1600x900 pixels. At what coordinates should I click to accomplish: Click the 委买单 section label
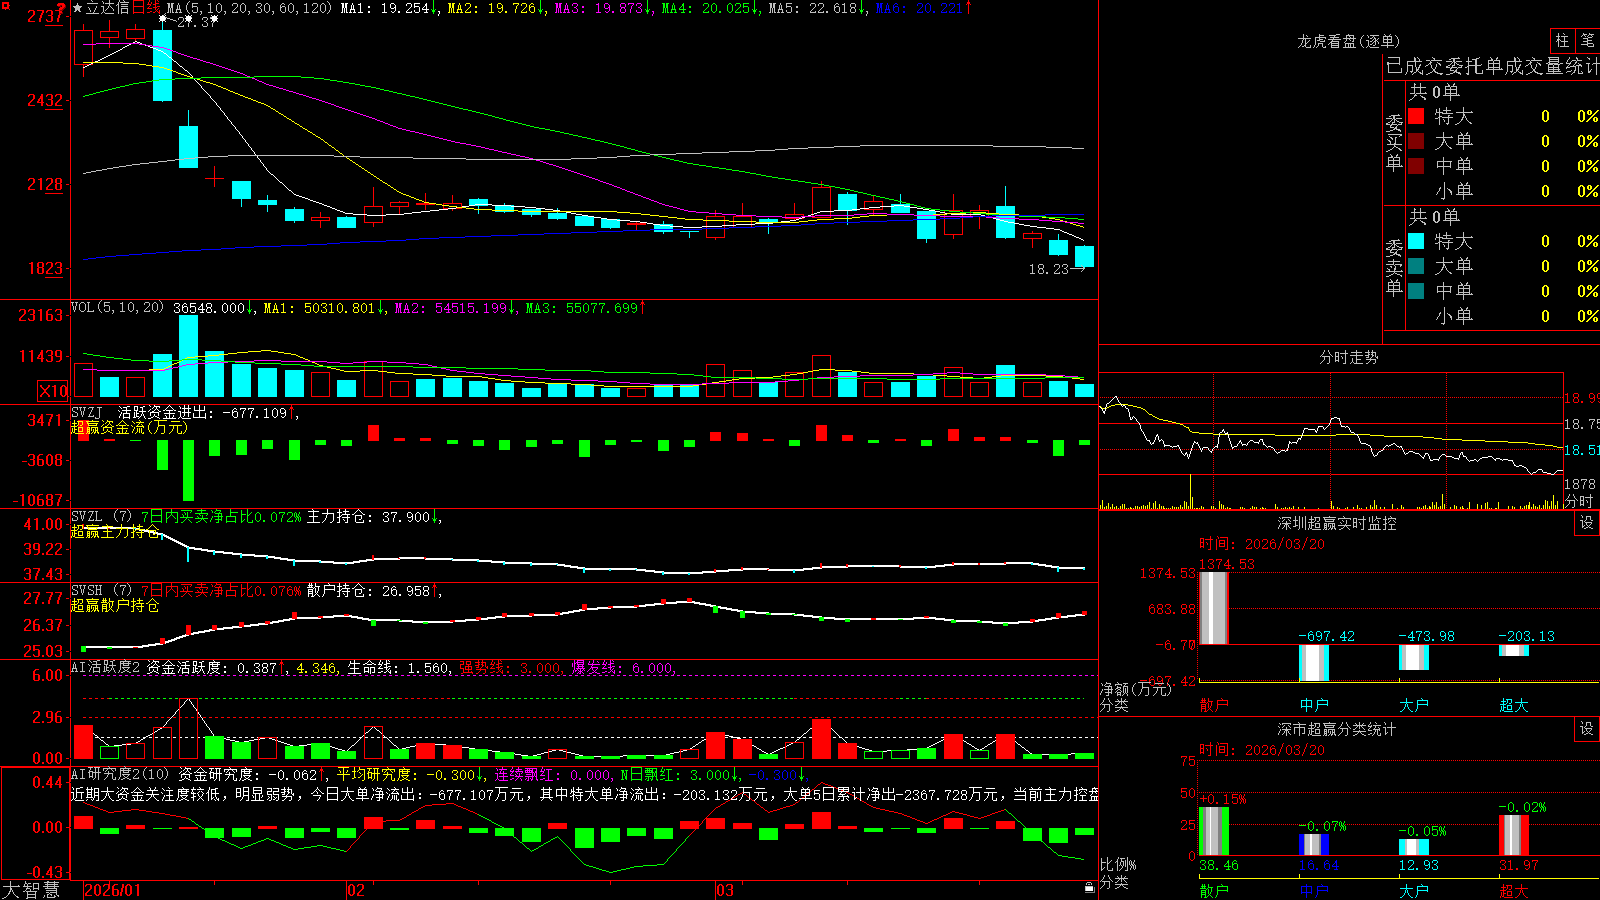pyautogui.click(x=1394, y=142)
